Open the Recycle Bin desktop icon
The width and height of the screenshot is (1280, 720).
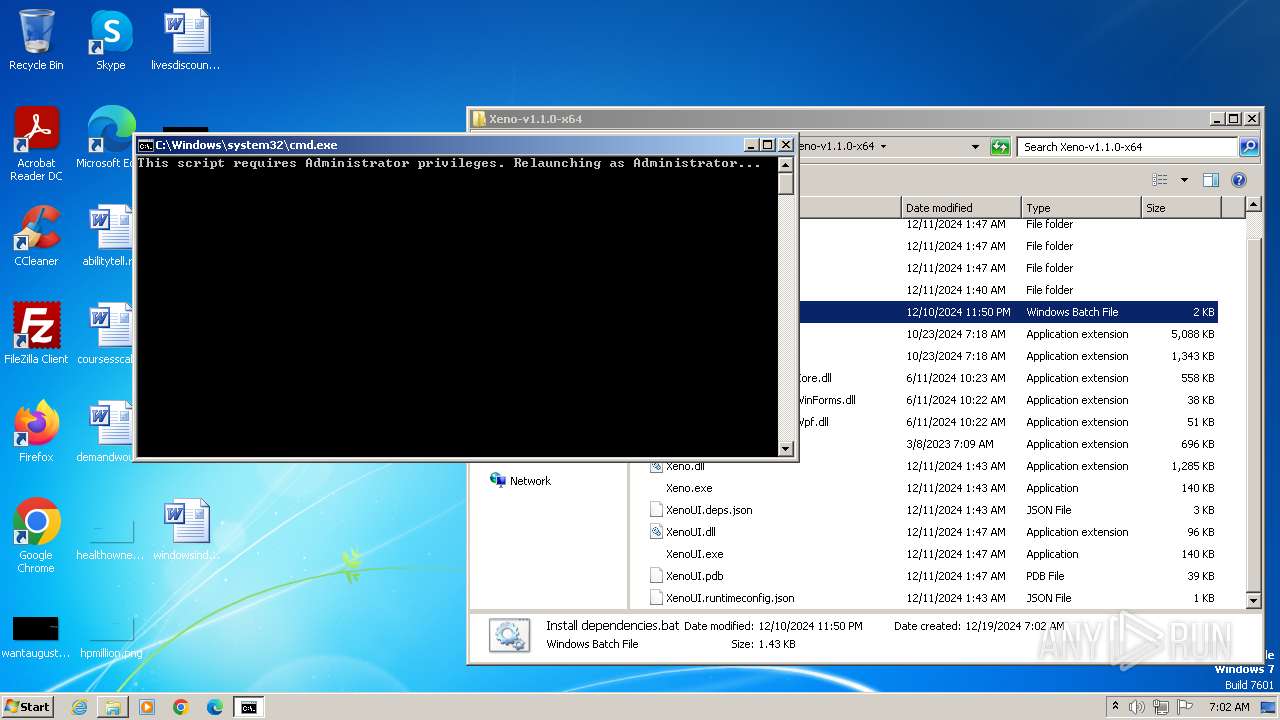36,40
